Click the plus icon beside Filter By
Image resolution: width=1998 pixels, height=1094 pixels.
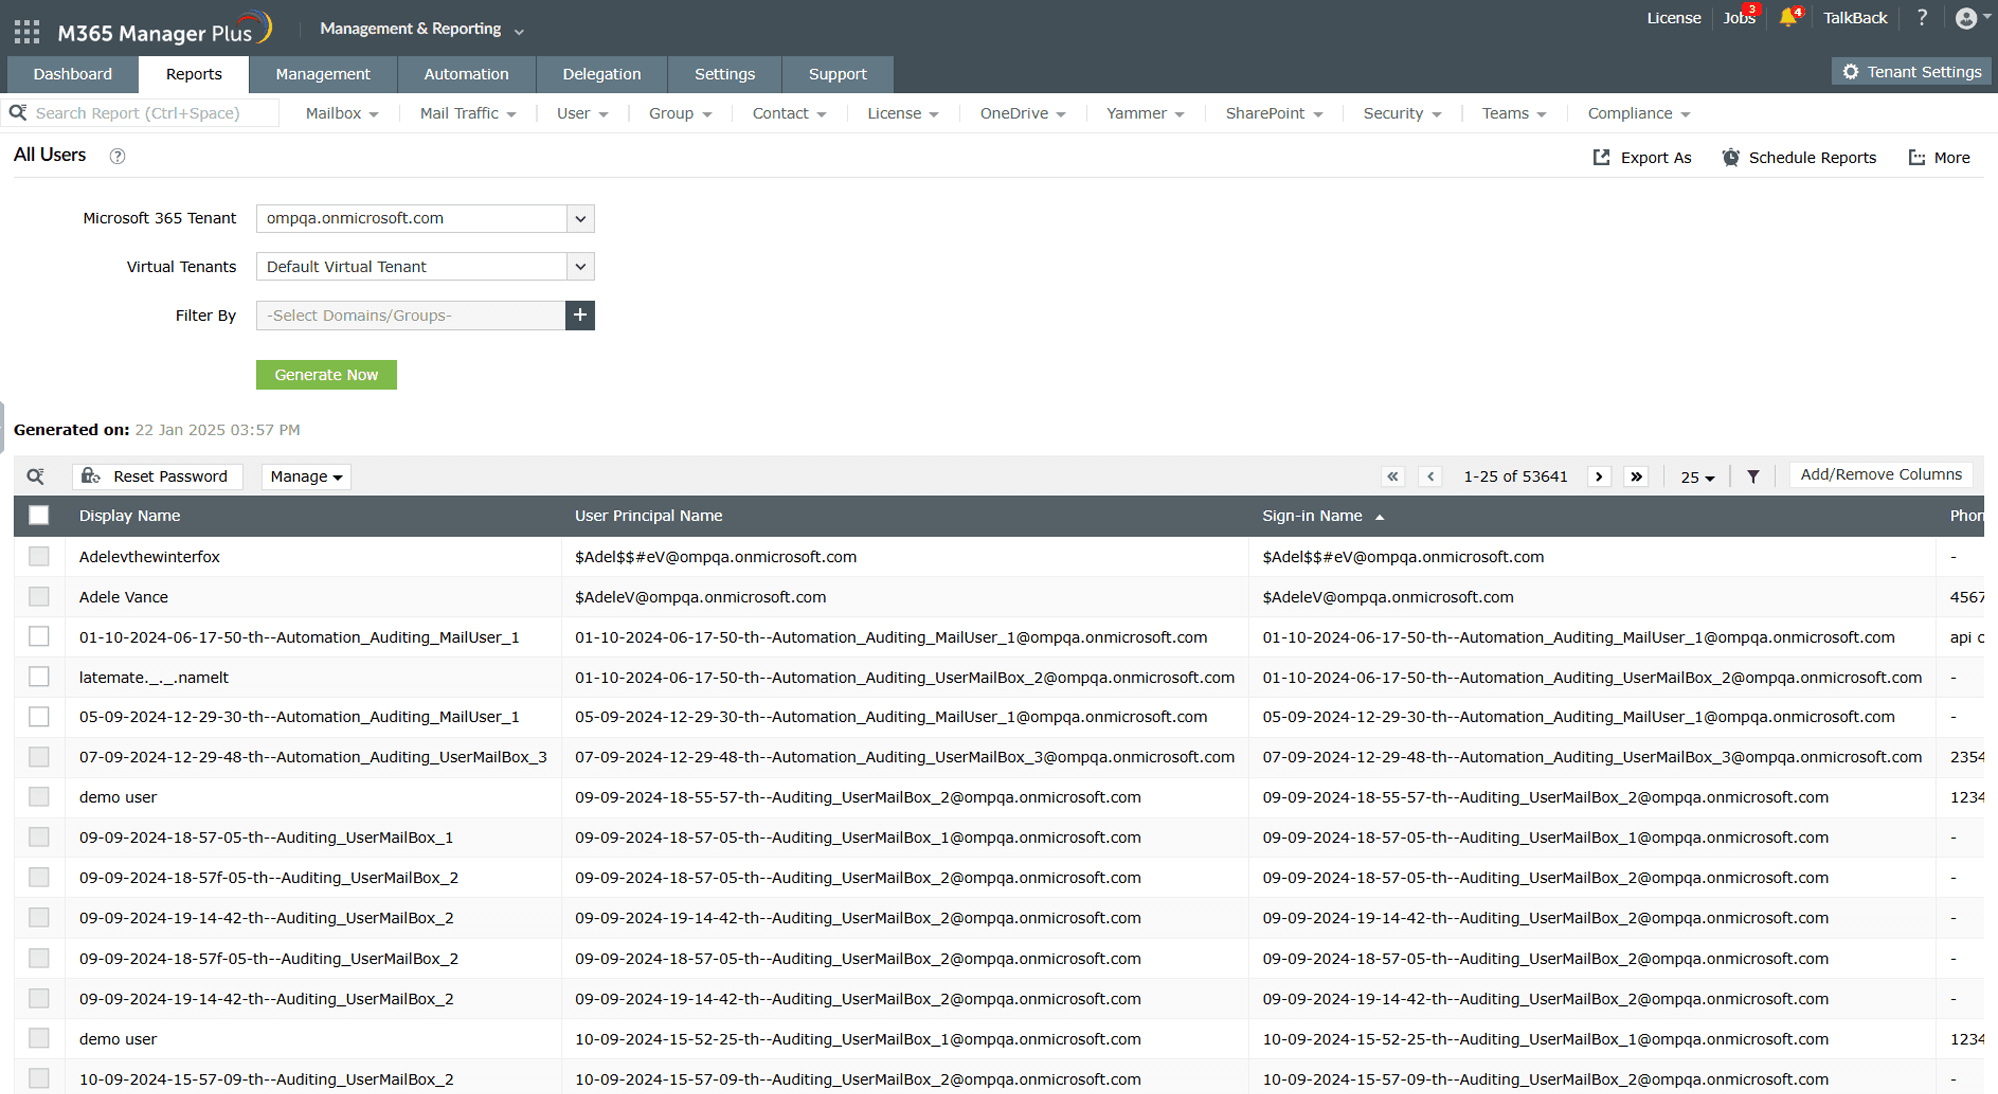(x=580, y=315)
